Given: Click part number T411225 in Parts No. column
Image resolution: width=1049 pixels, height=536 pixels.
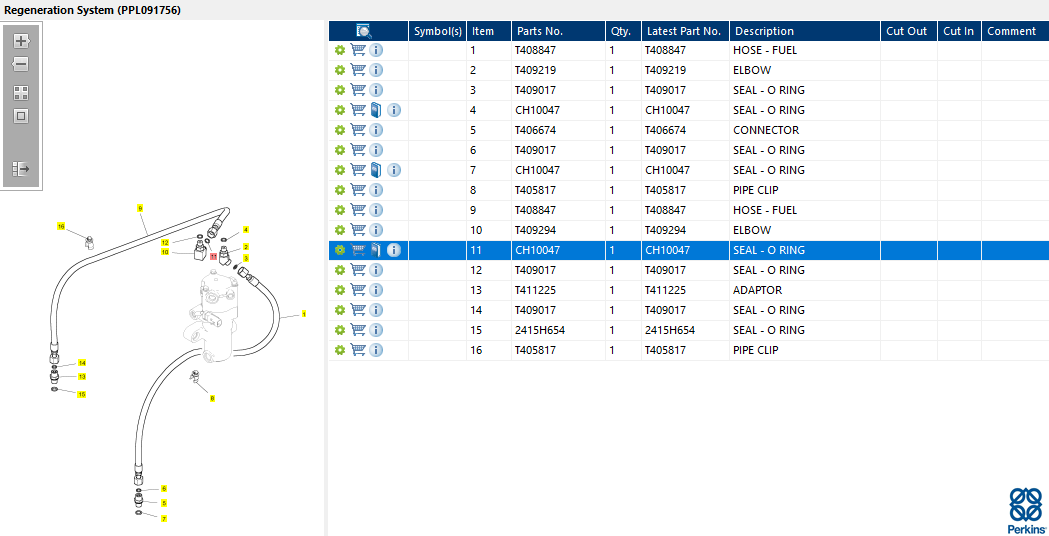Looking at the screenshot, I should click(x=535, y=290).
